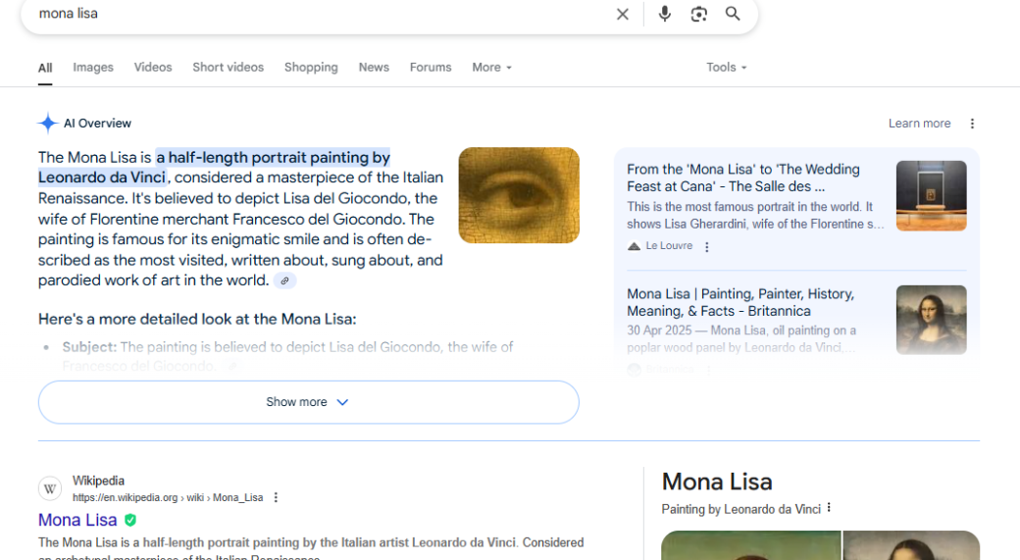
Task: Open the AI Overview three-dot options menu
Action: 972,124
